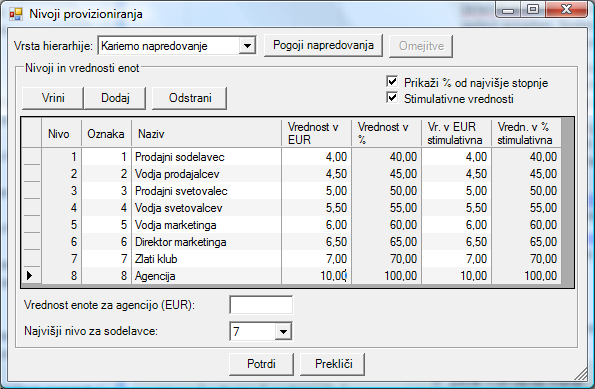The image size is (595, 389).
Task: Click the Odstrani button
Action: (x=190, y=98)
